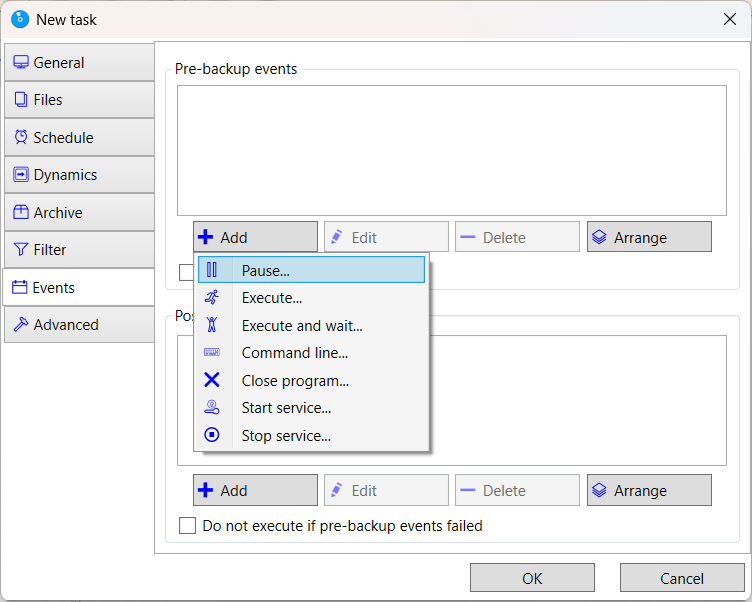752x602 pixels.
Task: Enable 'Do not execute if pre-backup events failed'
Action: [x=187, y=526]
